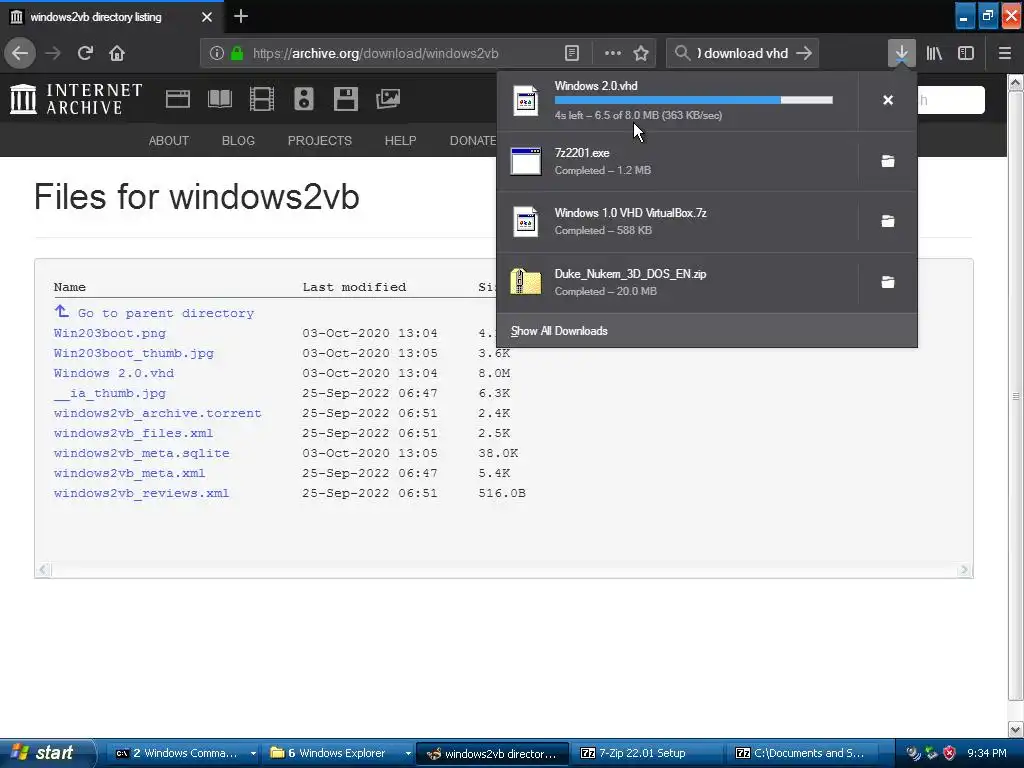Open the Firefox hamburger menu
Viewport: 1024px width, 768px height.
[x=1004, y=53]
